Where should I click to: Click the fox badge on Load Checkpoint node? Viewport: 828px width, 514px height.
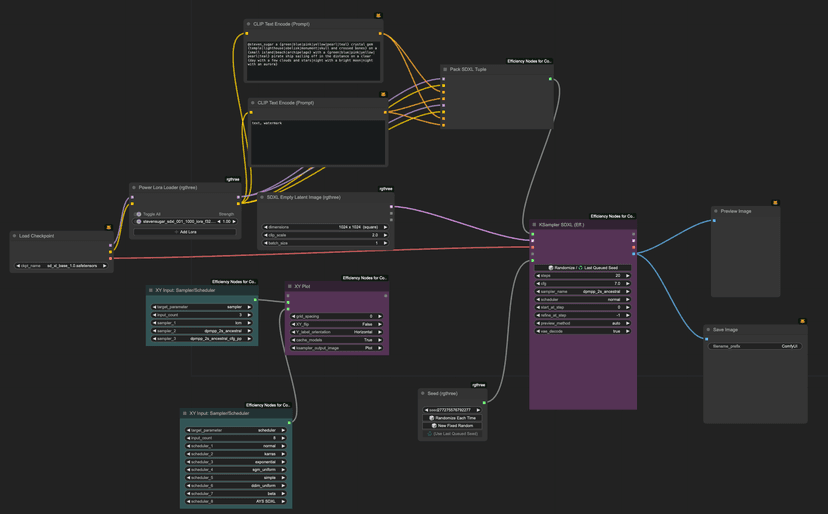point(109,227)
